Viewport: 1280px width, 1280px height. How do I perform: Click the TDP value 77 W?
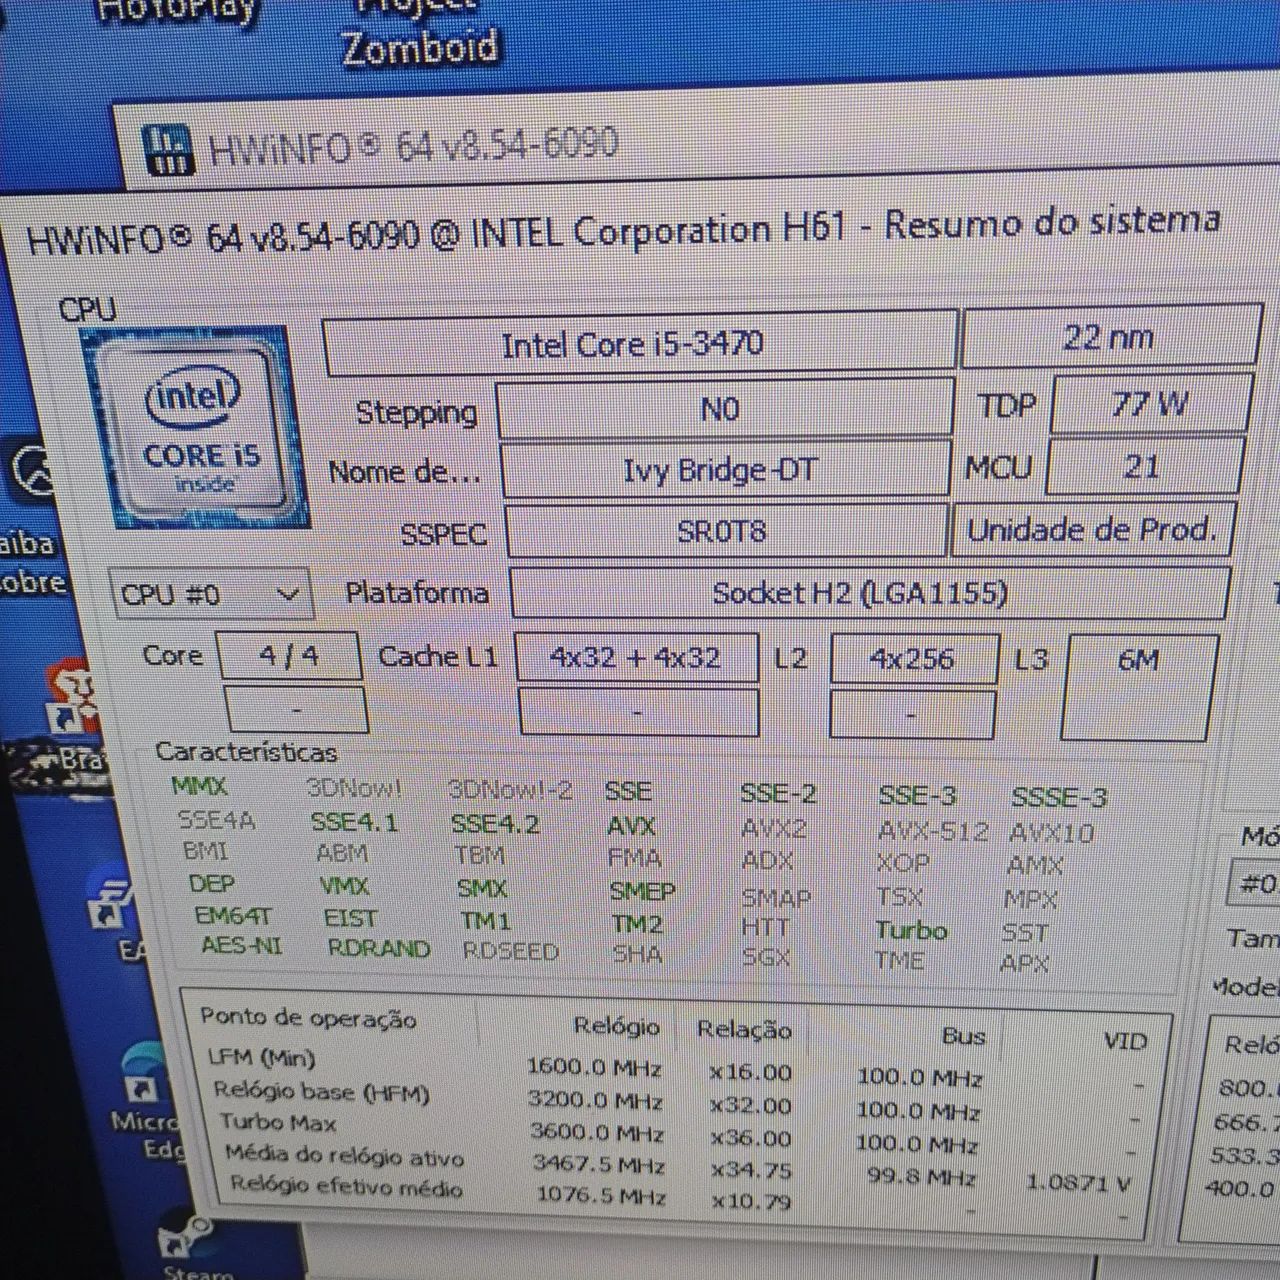[1151, 403]
